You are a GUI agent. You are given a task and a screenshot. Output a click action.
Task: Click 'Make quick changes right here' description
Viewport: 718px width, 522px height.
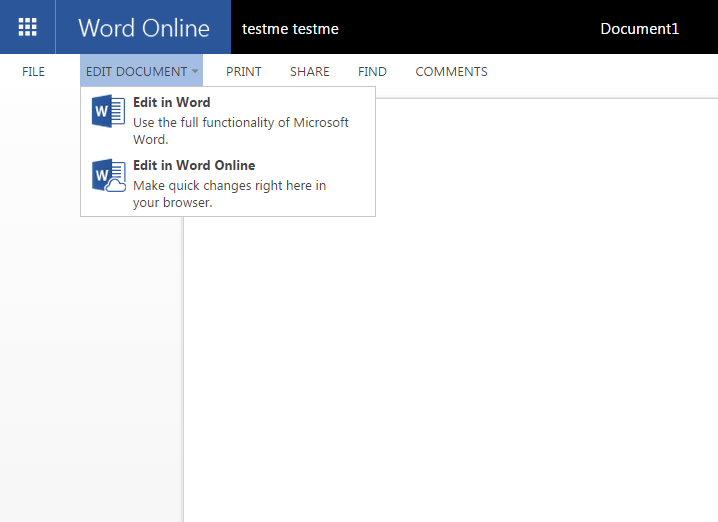click(229, 194)
